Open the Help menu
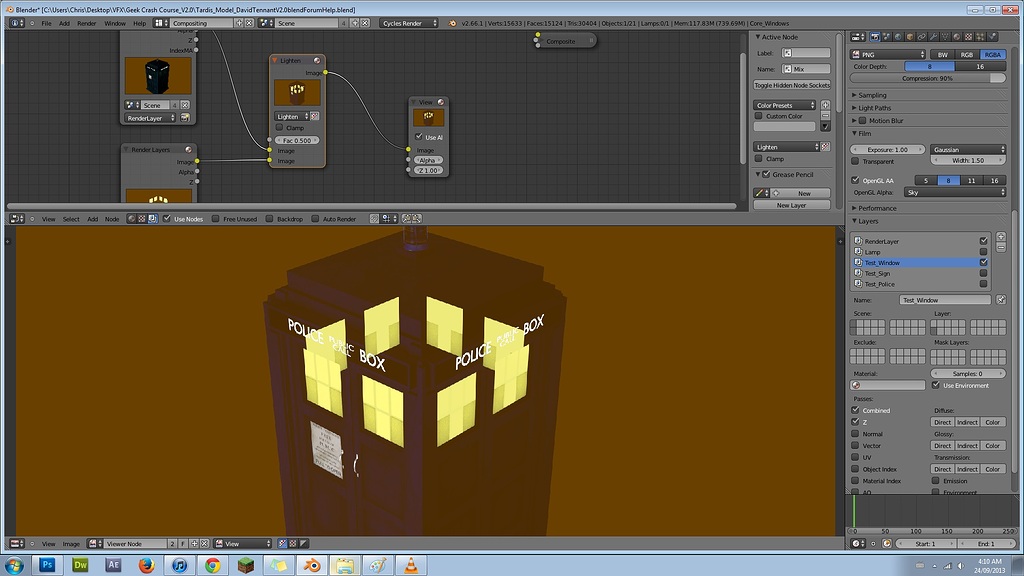The height and width of the screenshot is (576, 1024). click(140, 23)
